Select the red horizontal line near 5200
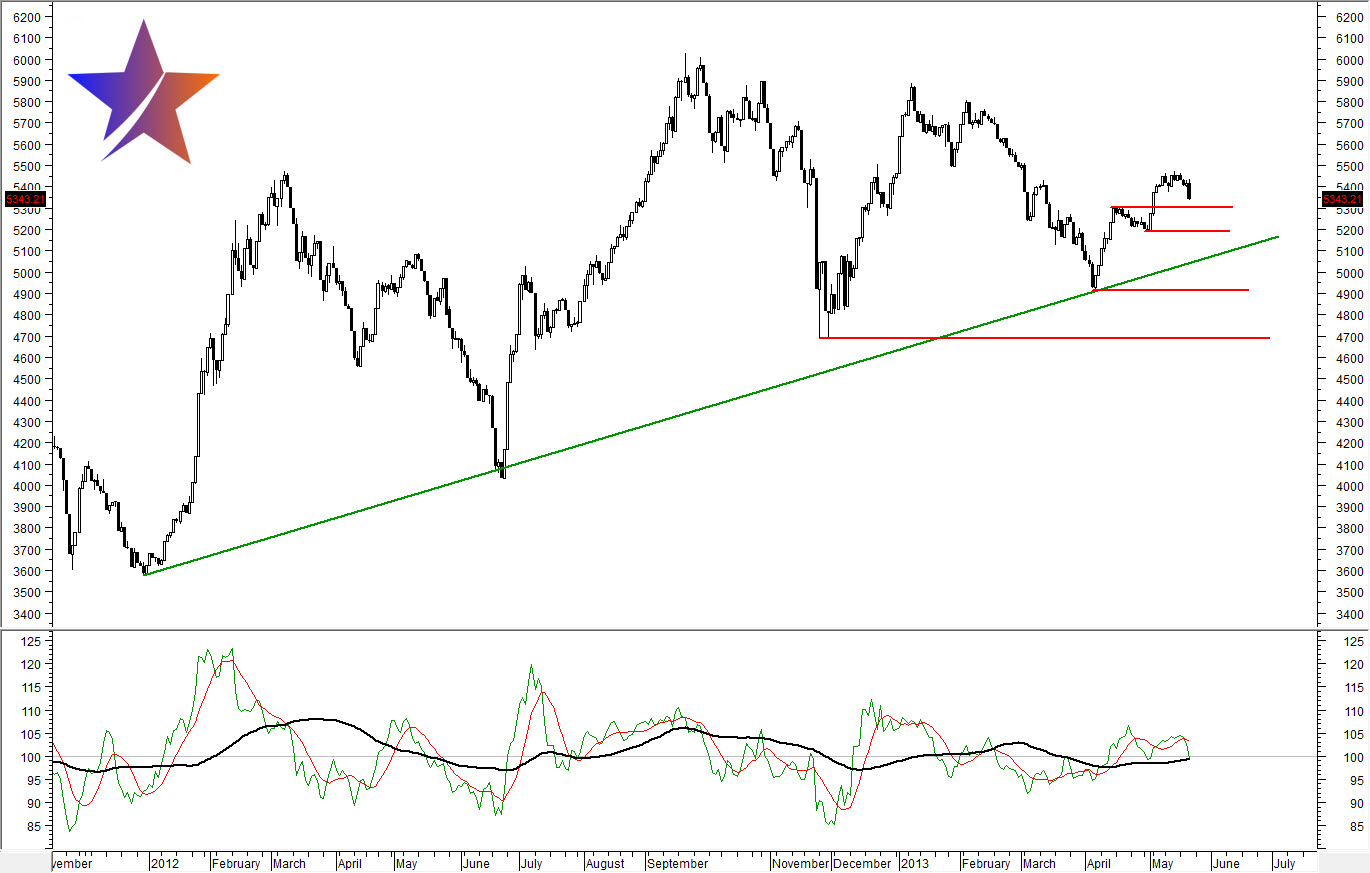The width and height of the screenshot is (1370, 873). click(1187, 231)
